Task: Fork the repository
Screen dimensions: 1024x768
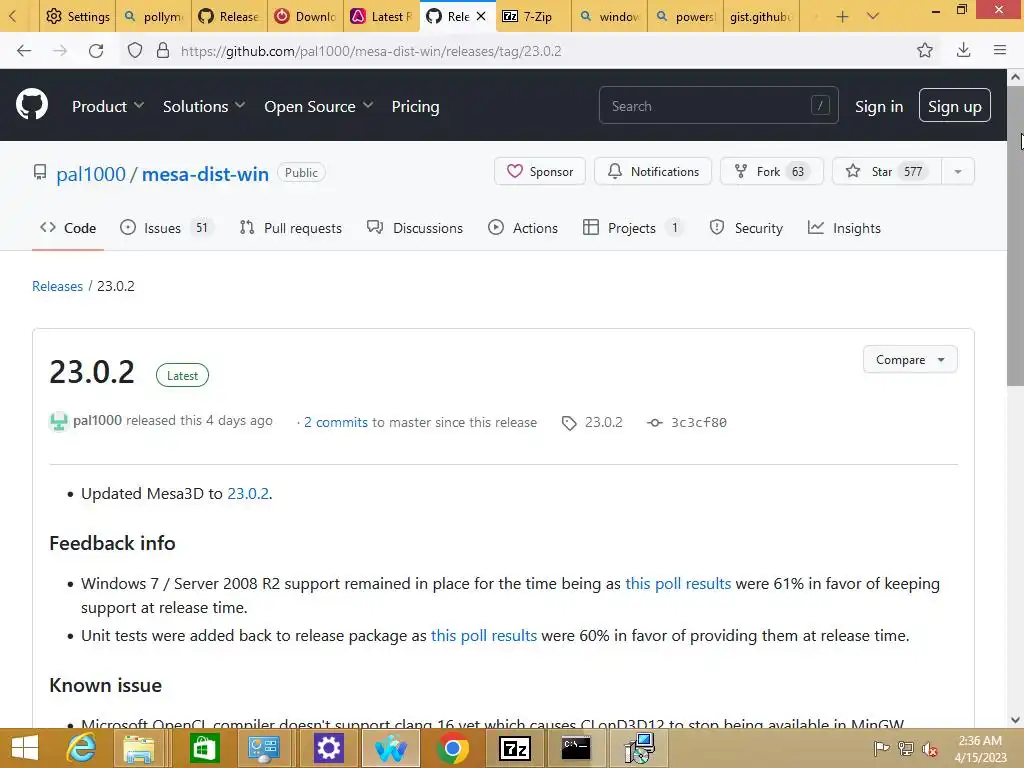Action: point(771,171)
